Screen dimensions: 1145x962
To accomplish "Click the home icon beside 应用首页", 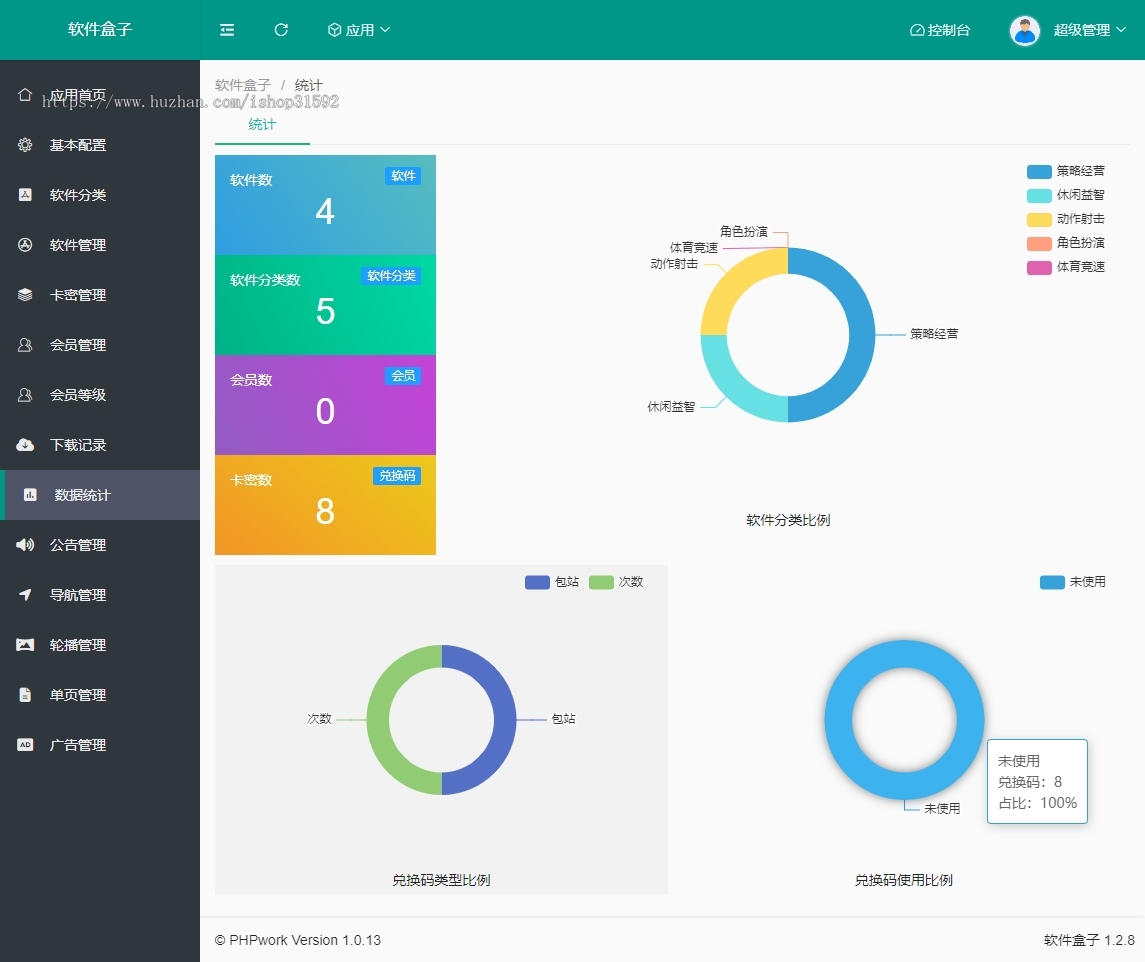I will tap(25, 94).
